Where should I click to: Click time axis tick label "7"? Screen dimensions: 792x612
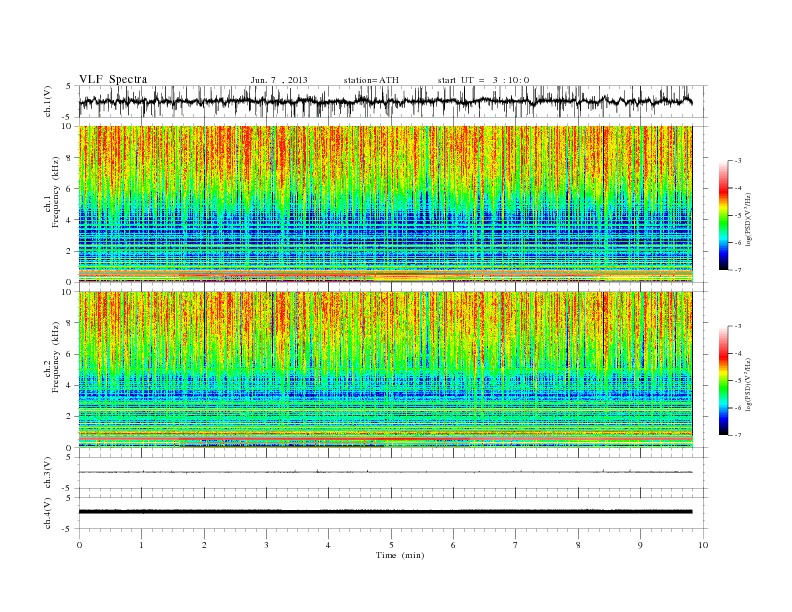[516, 545]
